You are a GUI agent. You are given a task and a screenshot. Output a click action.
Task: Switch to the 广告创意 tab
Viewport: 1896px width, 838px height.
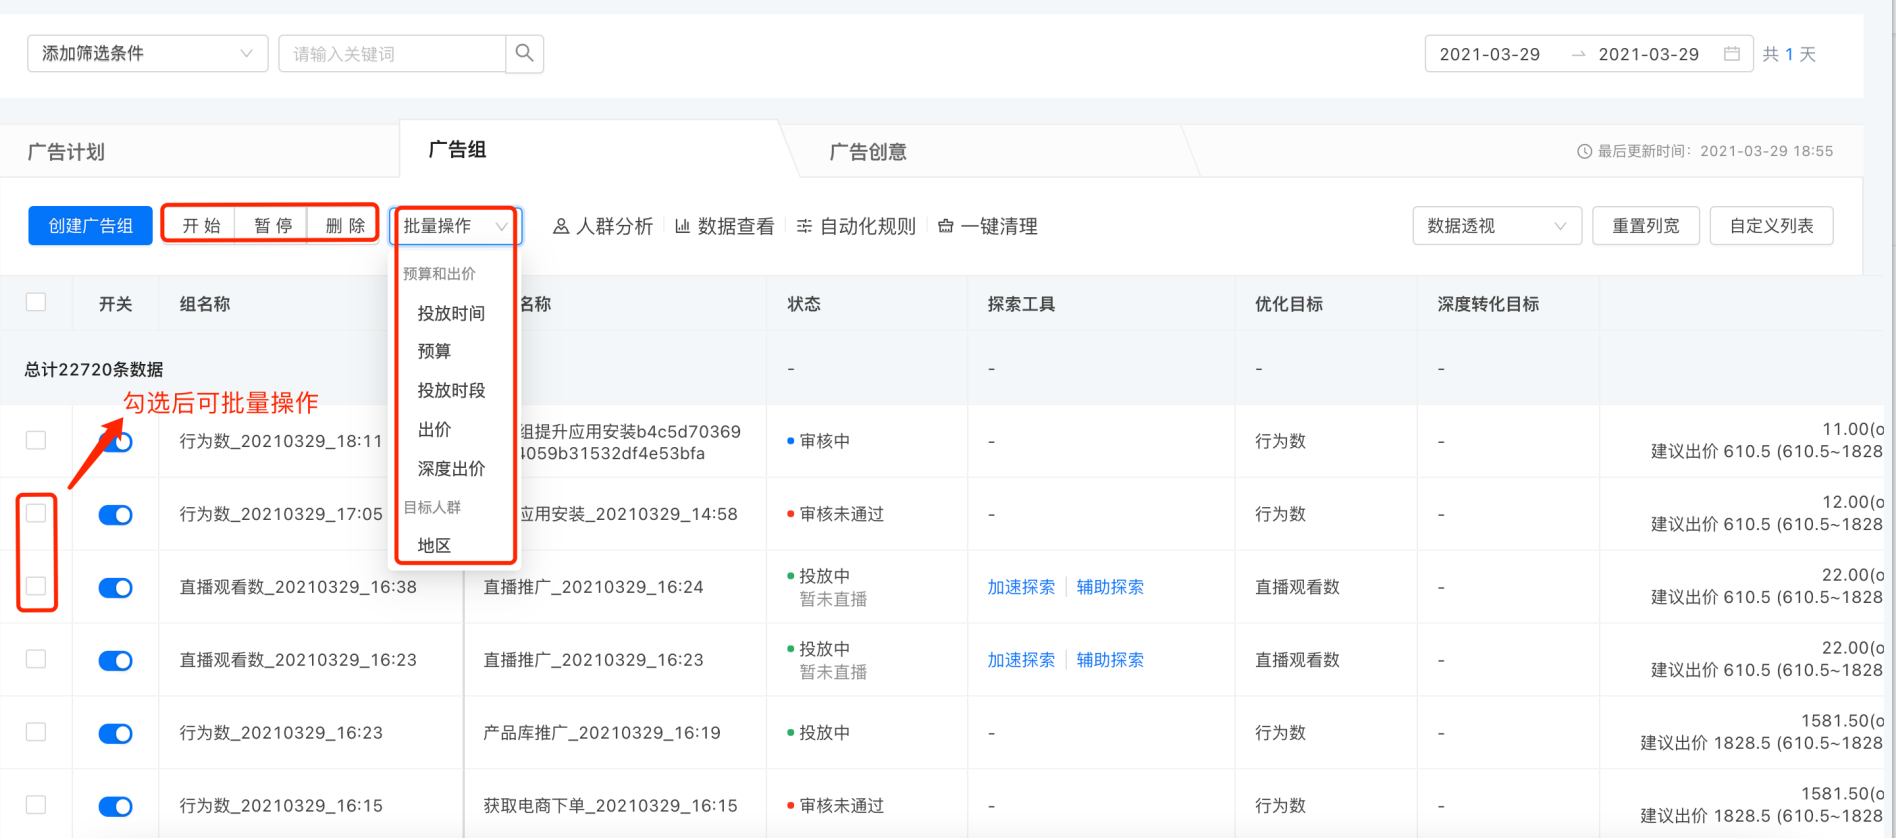point(868,152)
